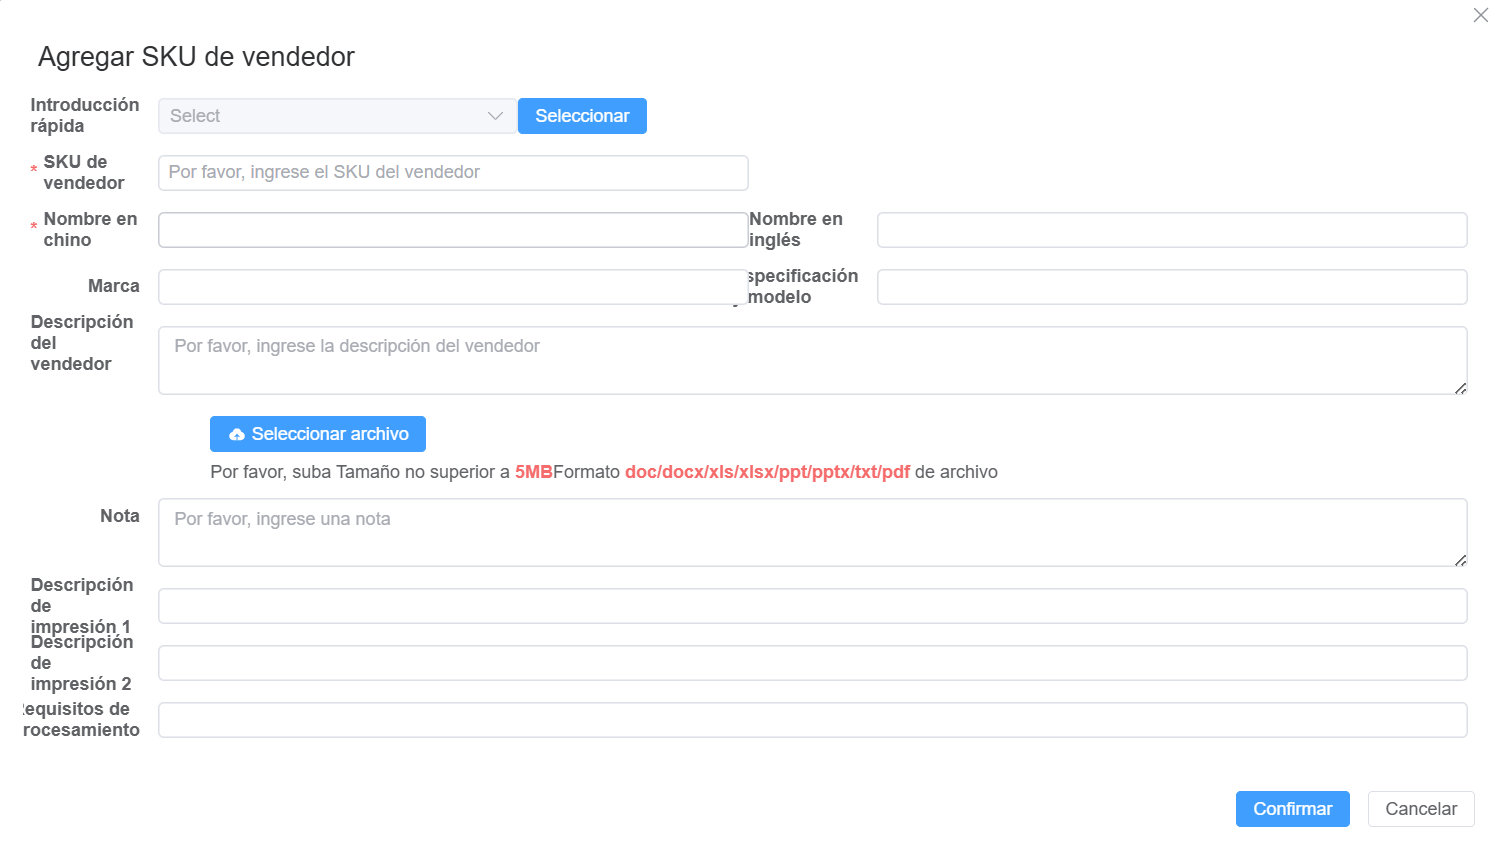The image size is (1493, 848).
Task: Focus the Descripción de impresión 2 field
Action: 811,663
